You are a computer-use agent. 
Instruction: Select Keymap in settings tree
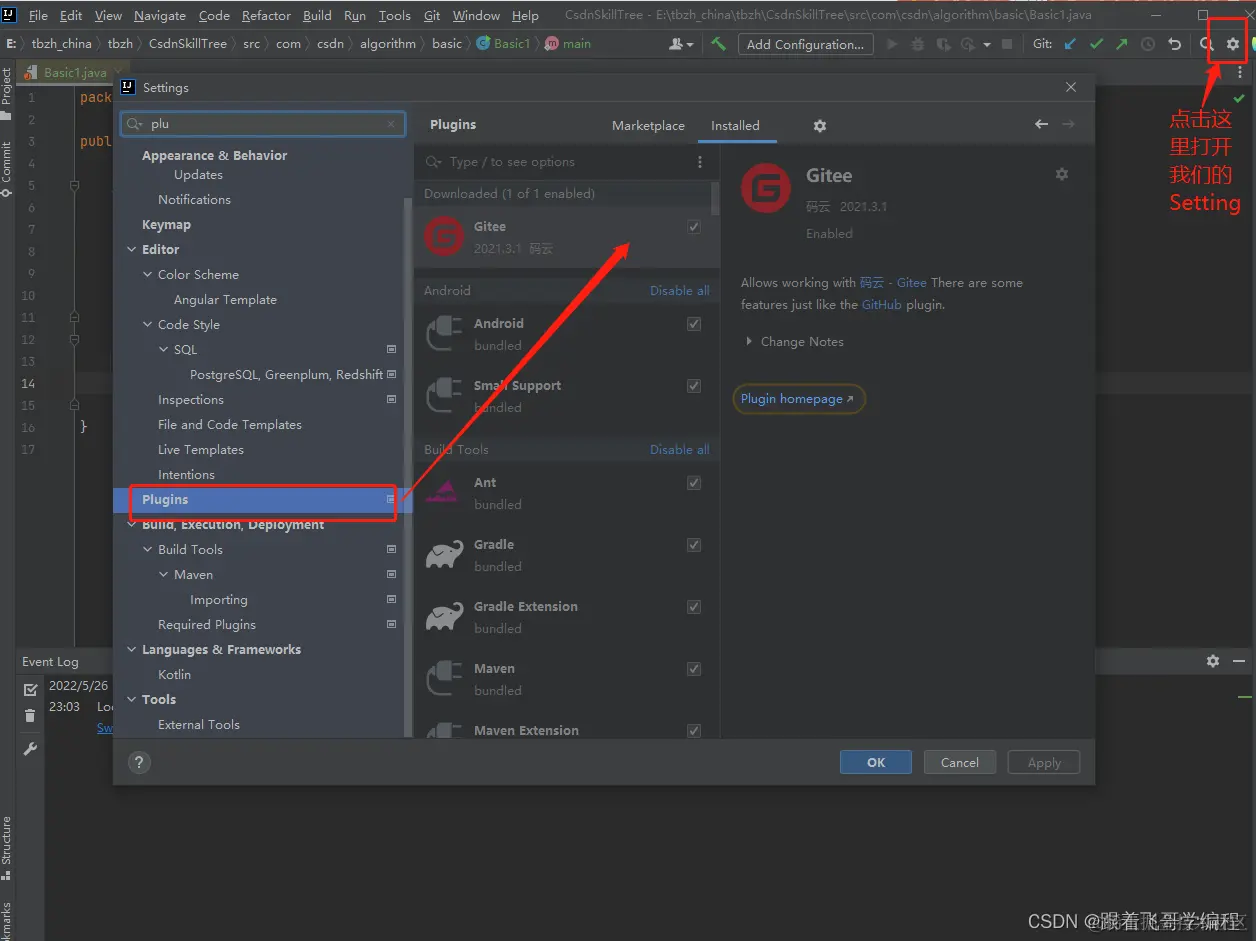(166, 225)
